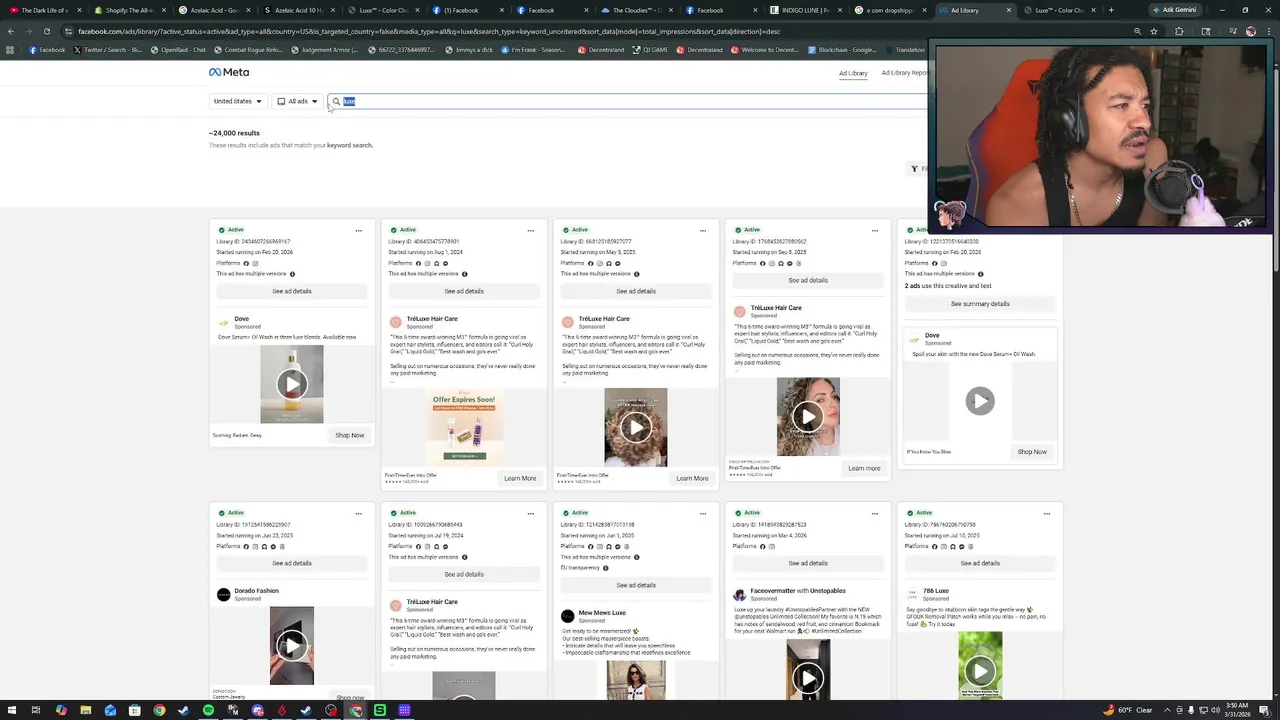Open the OpenRaid - Chat bookmark
This screenshot has height=720, width=1280.
tap(177, 50)
